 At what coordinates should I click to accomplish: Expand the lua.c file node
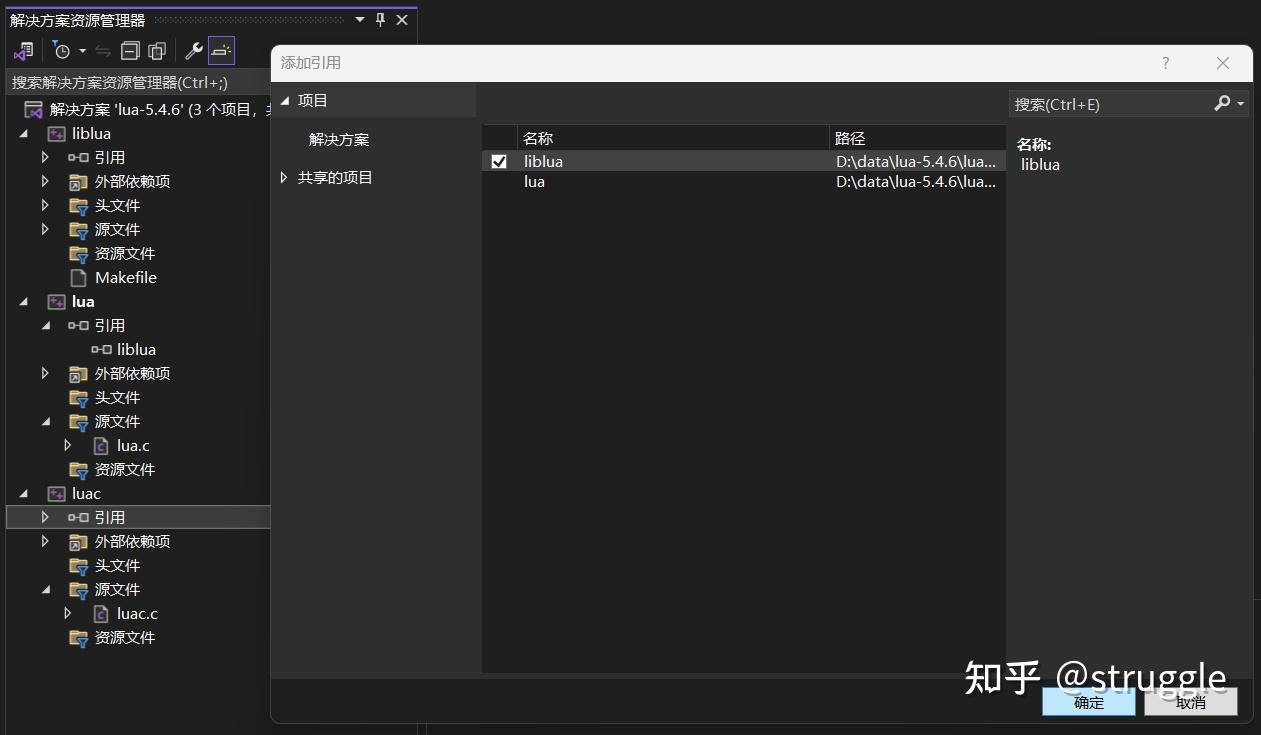tap(68, 445)
